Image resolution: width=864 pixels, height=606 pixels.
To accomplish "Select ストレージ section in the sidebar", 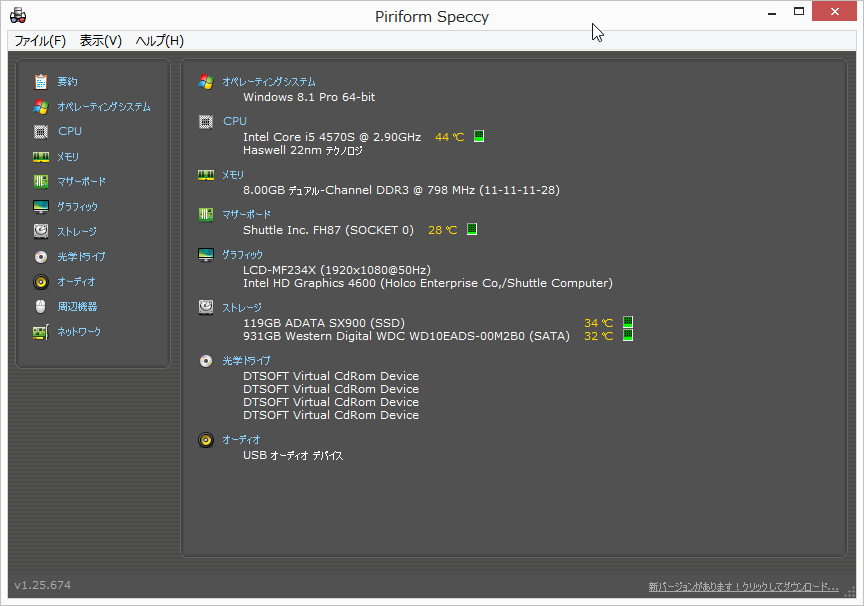I will [77, 232].
